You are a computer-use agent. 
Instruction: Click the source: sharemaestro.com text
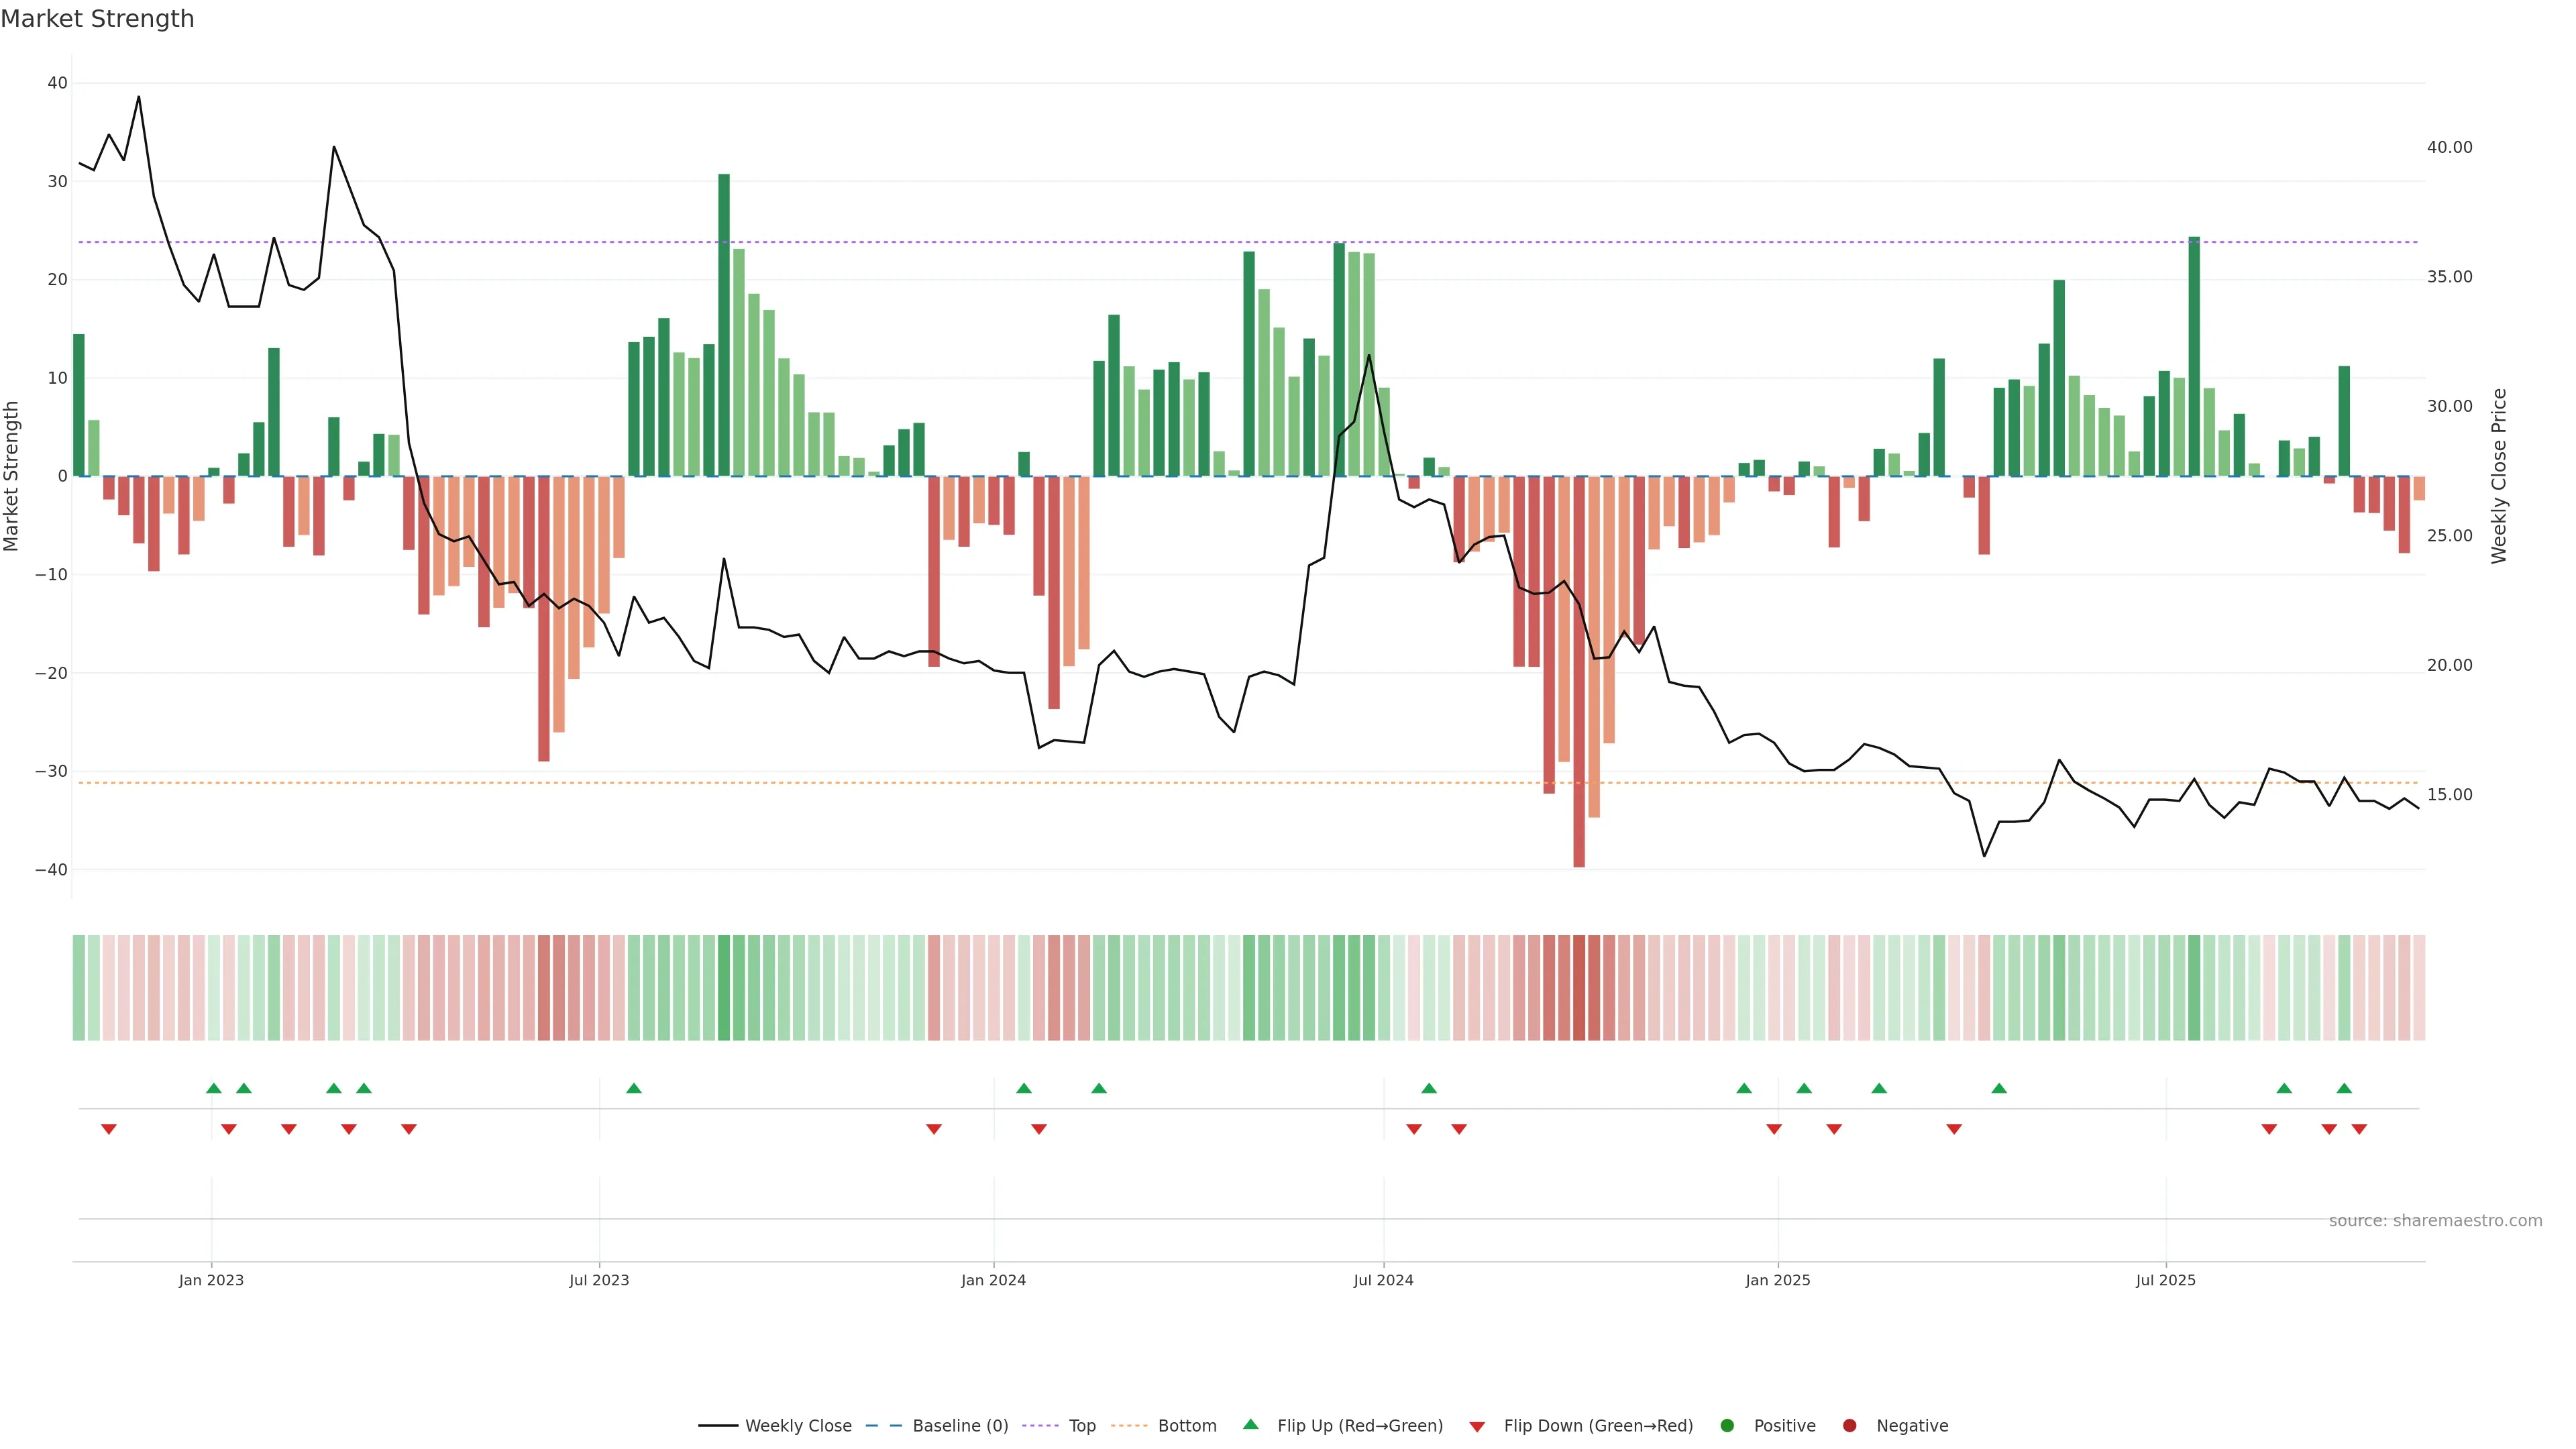(2435, 1220)
